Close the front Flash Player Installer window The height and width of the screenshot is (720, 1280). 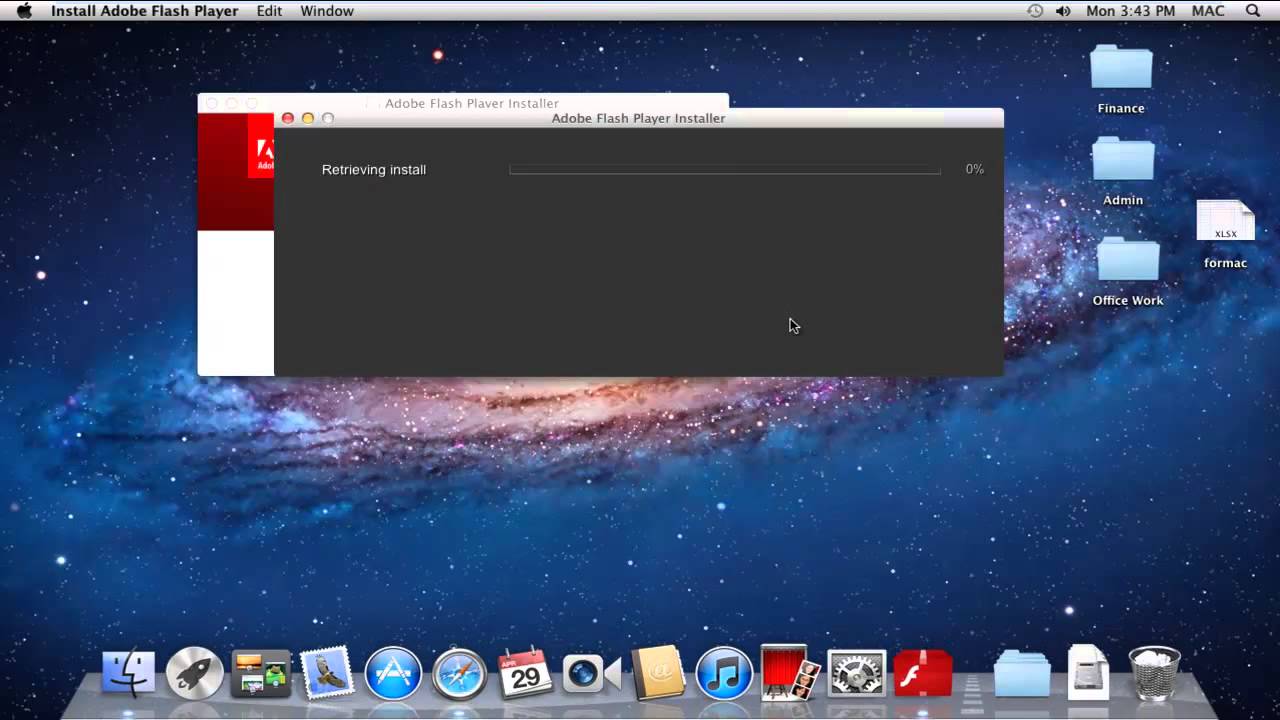(x=288, y=118)
